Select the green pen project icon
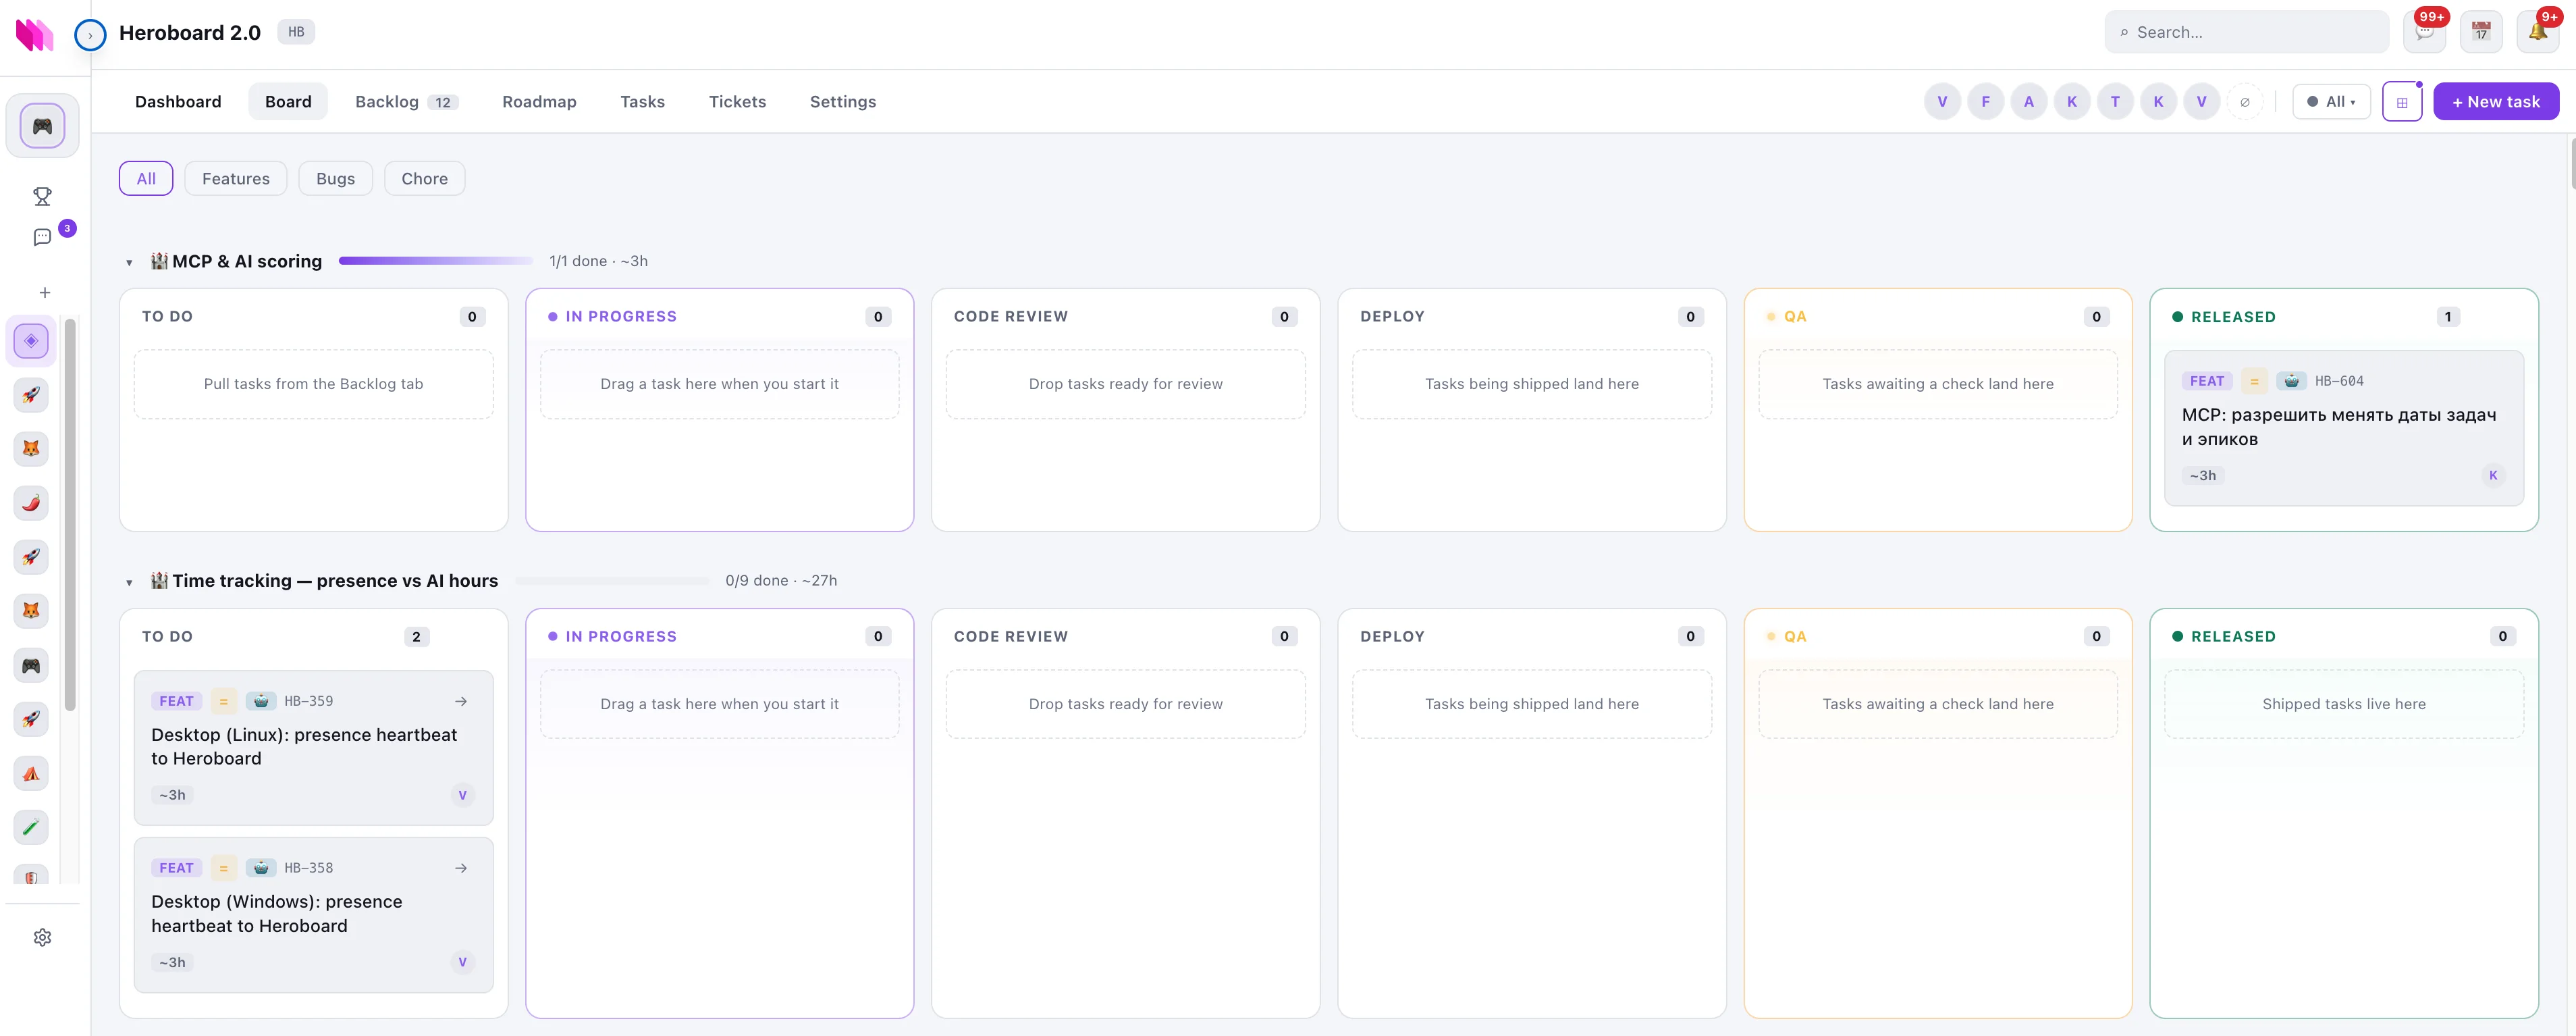Screen dimensions: 2576x1036 click(x=31, y=827)
